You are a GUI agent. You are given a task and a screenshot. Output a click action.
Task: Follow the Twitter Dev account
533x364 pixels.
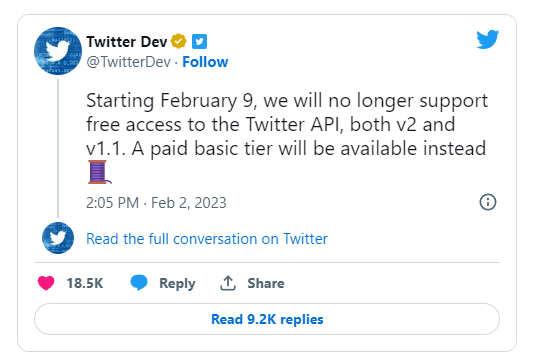[205, 62]
